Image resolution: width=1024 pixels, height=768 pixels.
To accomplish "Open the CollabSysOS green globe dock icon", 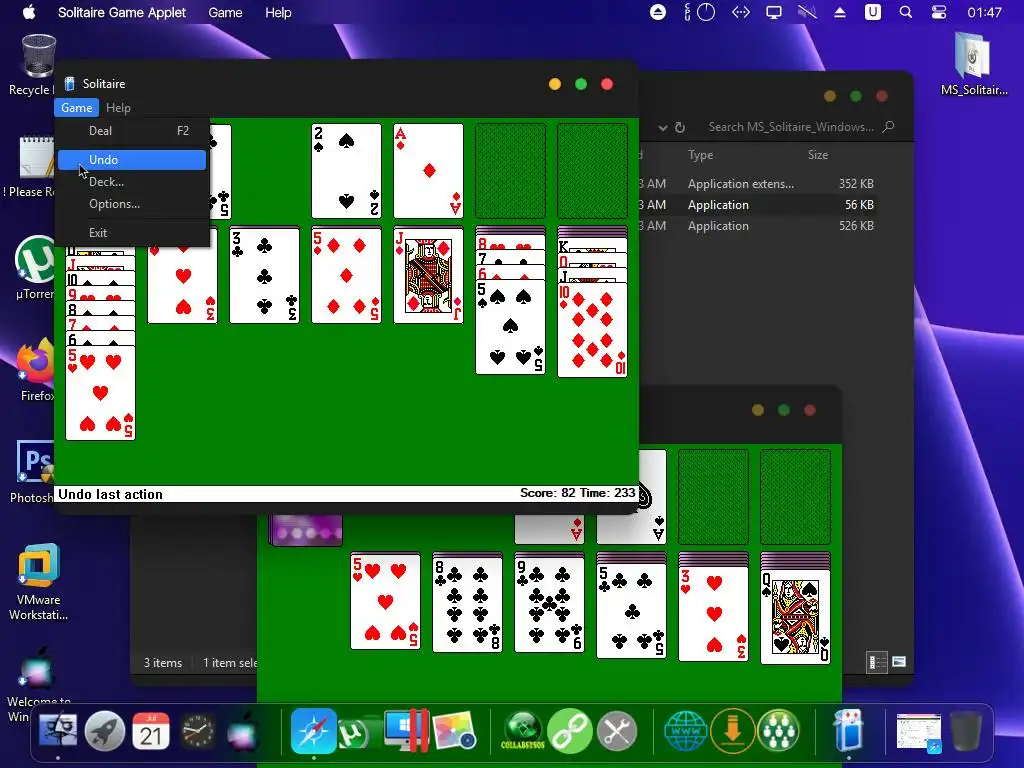I will click(x=522, y=731).
